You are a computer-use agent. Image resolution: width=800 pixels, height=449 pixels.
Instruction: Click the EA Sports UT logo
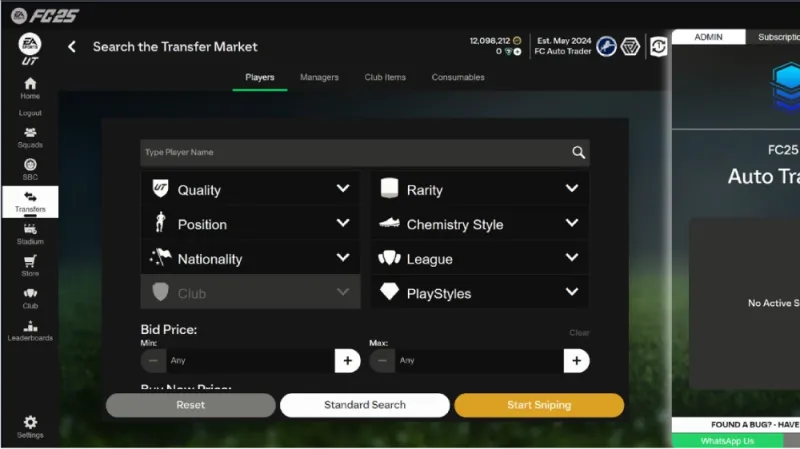(x=30, y=49)
